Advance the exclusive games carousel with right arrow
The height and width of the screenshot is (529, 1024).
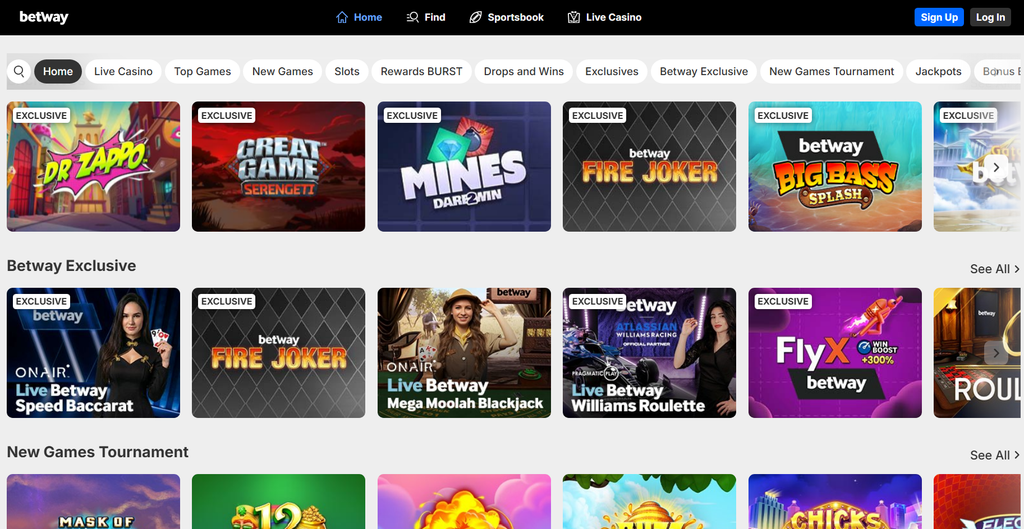pos(996,167)
